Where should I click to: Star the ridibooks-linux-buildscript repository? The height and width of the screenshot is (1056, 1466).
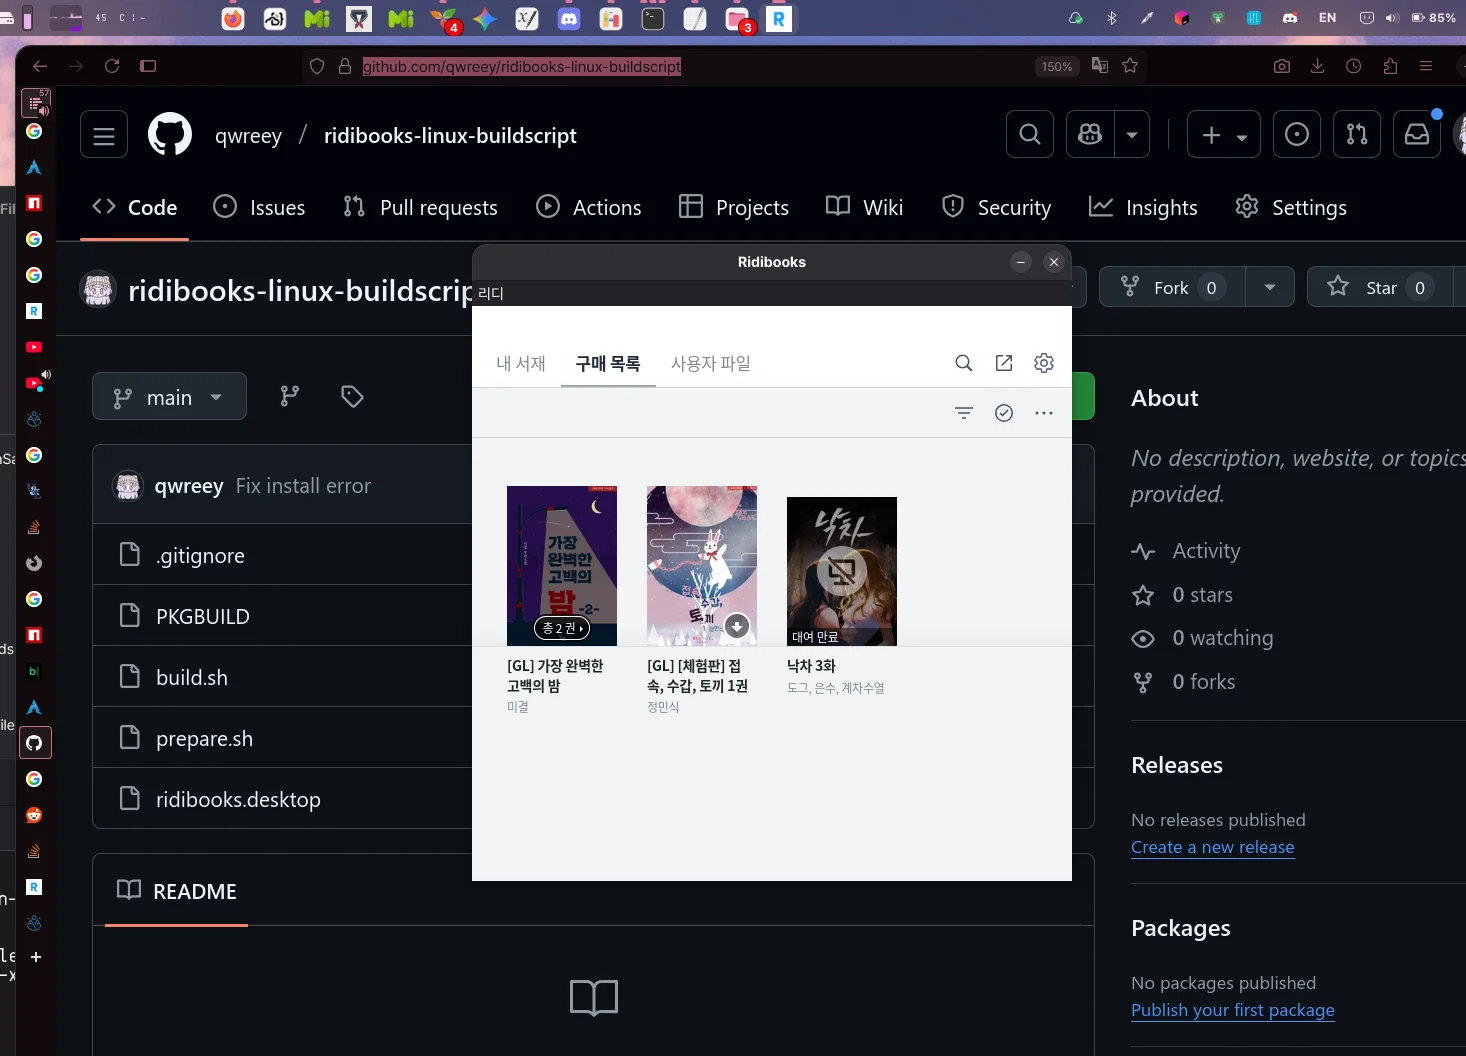[1366, 288]
